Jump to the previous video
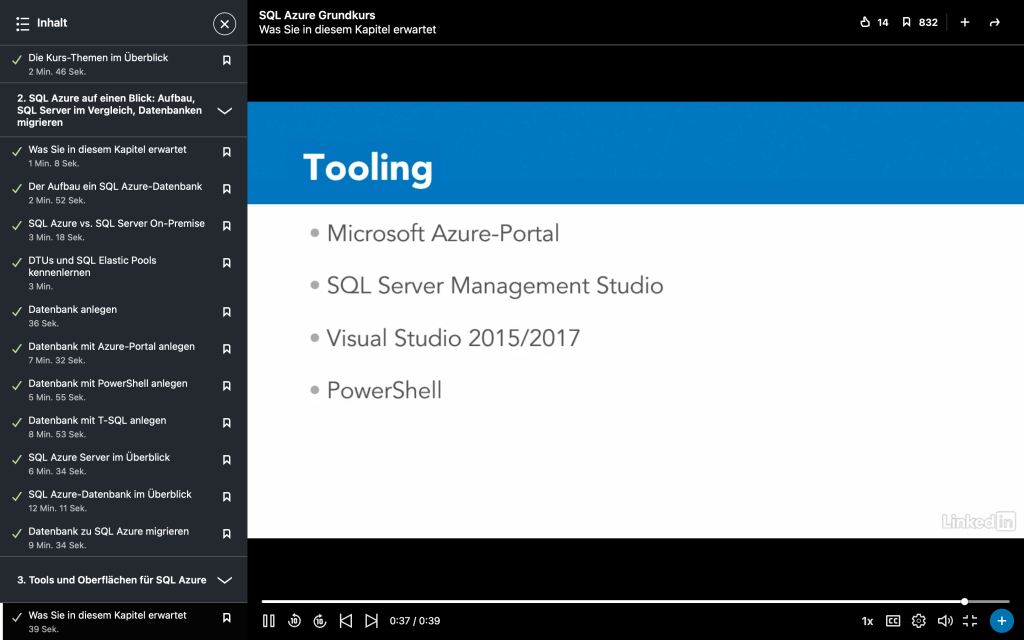 [346, 621]
